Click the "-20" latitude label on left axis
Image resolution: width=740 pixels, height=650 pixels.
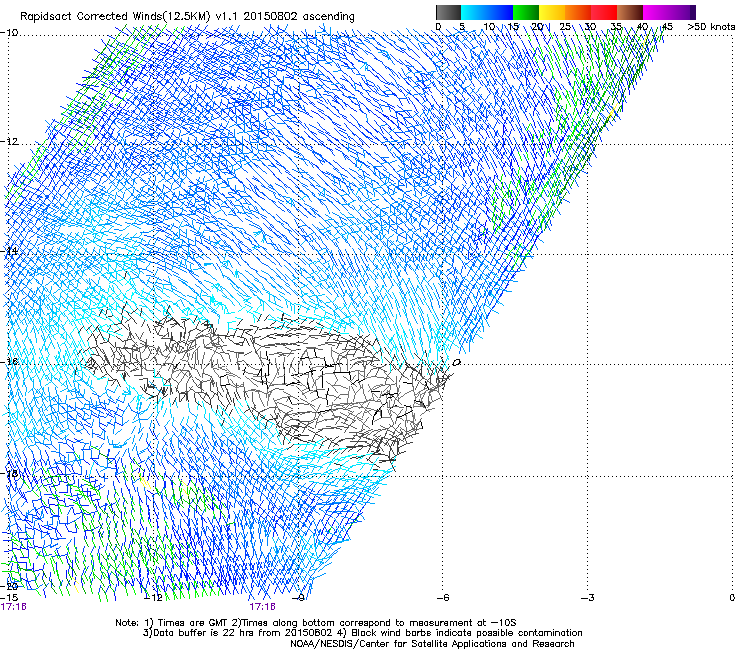(9, 586)
